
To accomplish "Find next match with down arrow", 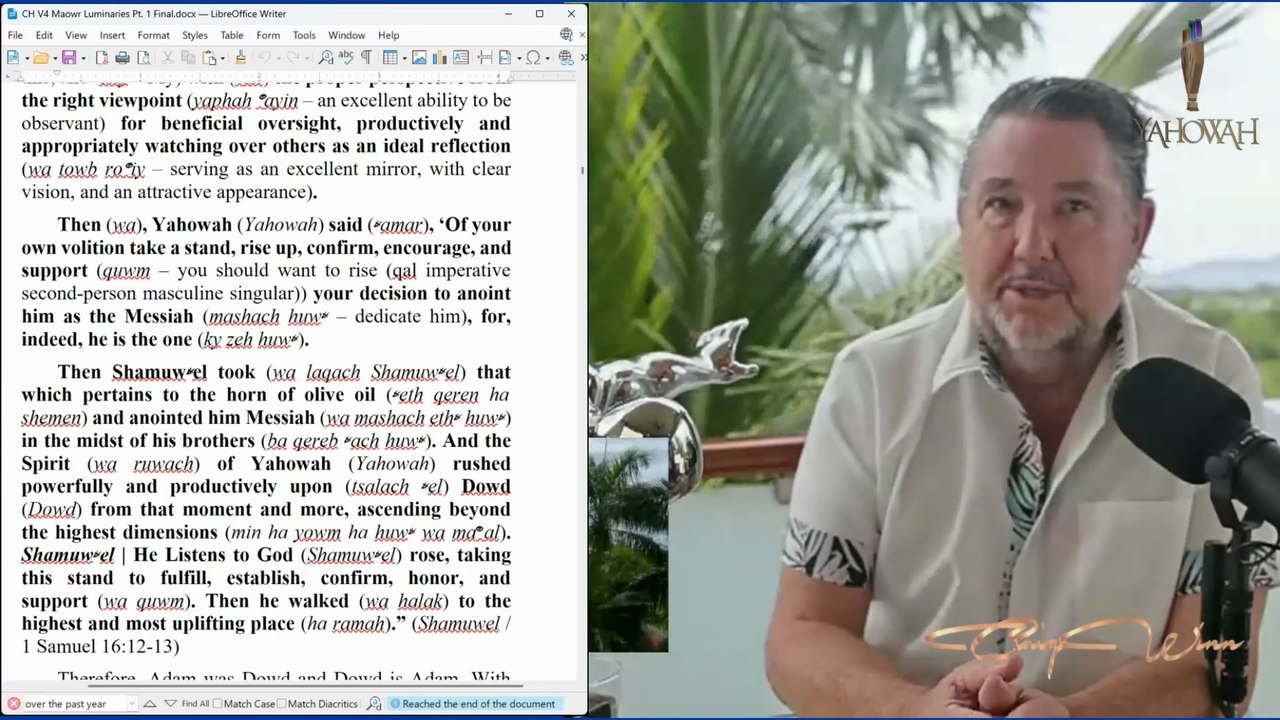I will (170, 704).
